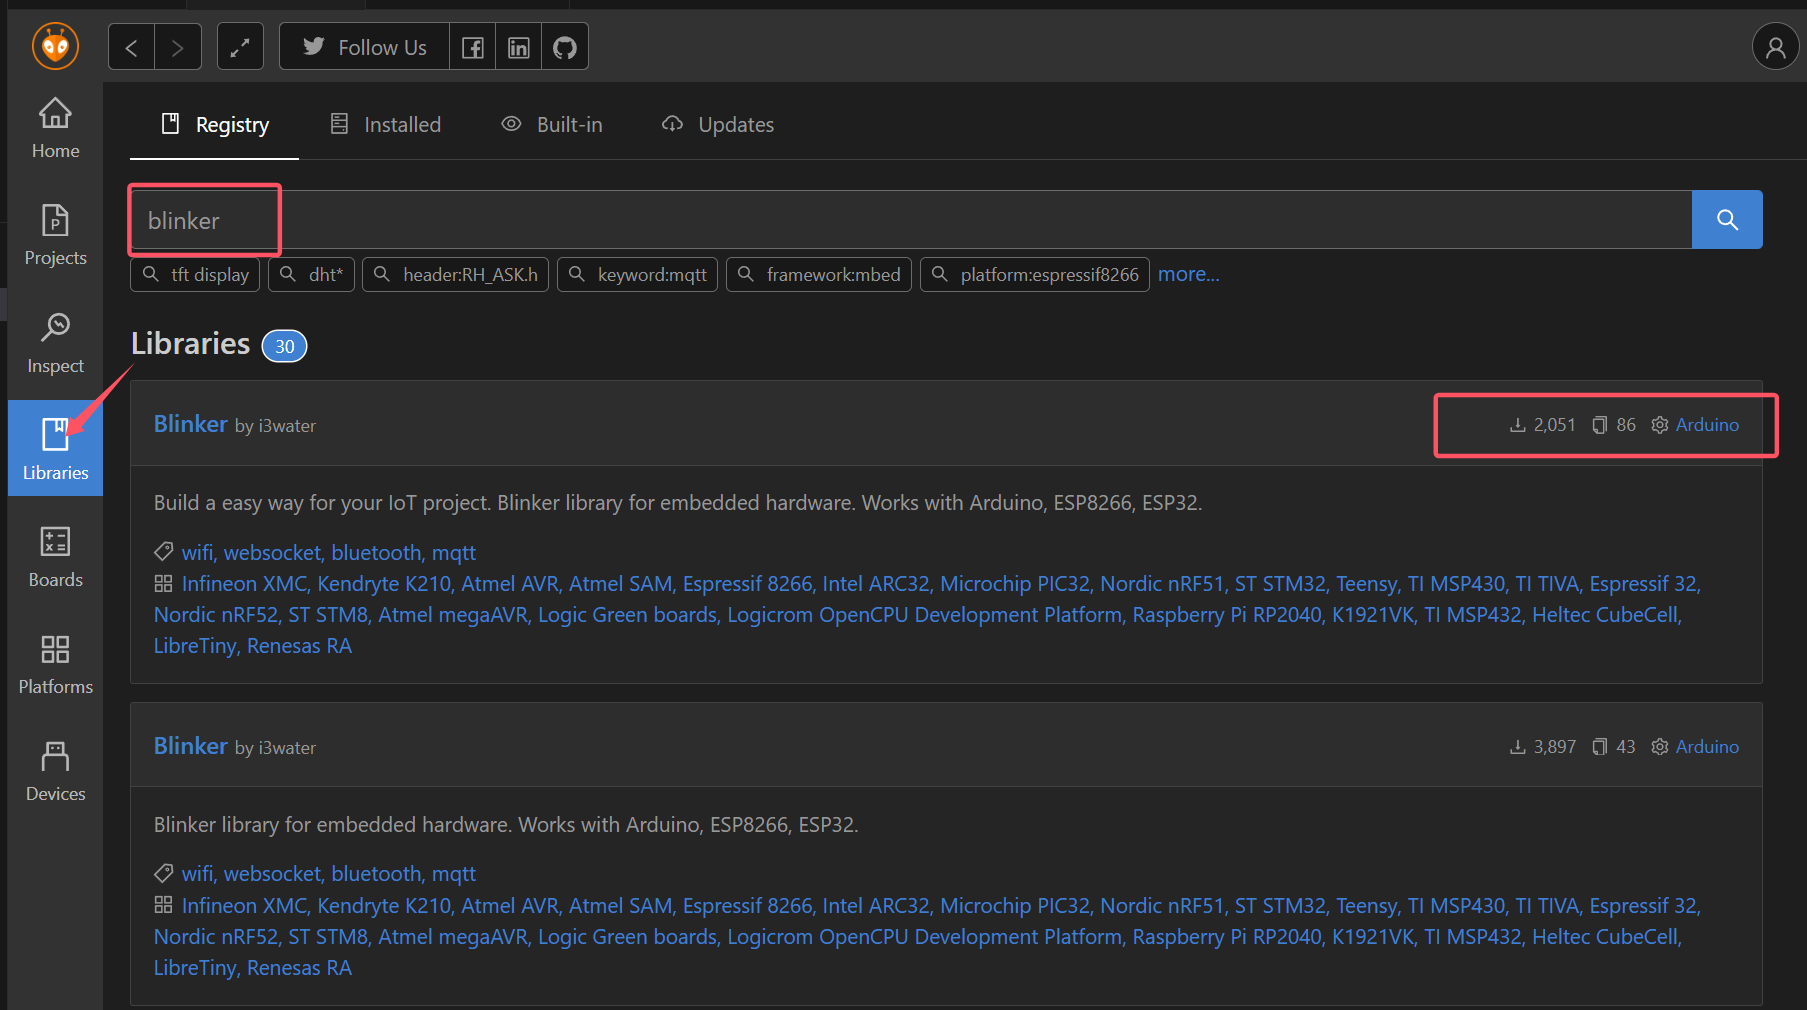Select the 'keyword:mqtt' search example
This screenshot has height=1010, width=1807.
point(637,274)
